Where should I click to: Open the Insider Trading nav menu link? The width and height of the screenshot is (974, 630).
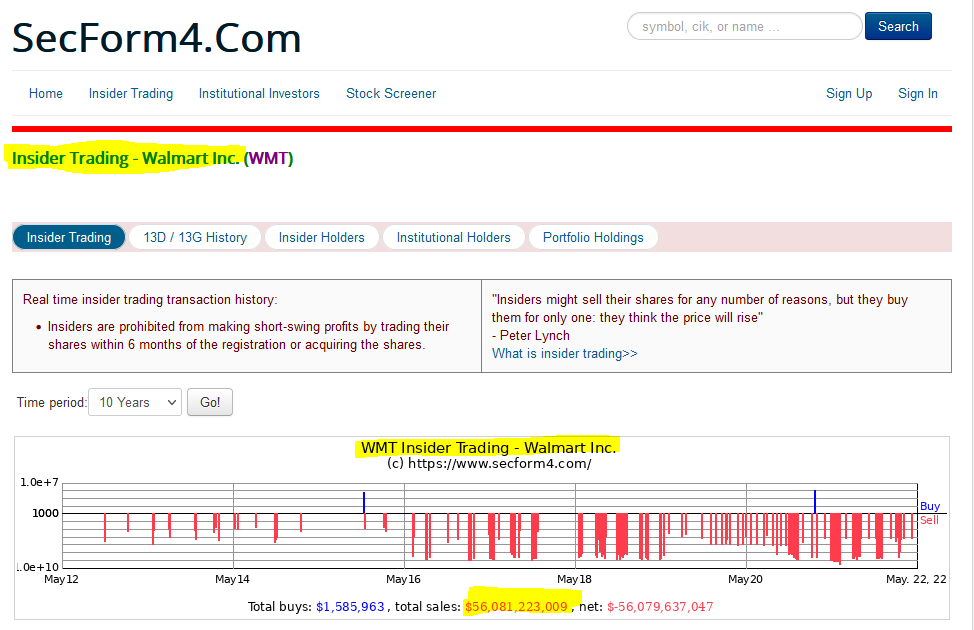coord(130,93)
